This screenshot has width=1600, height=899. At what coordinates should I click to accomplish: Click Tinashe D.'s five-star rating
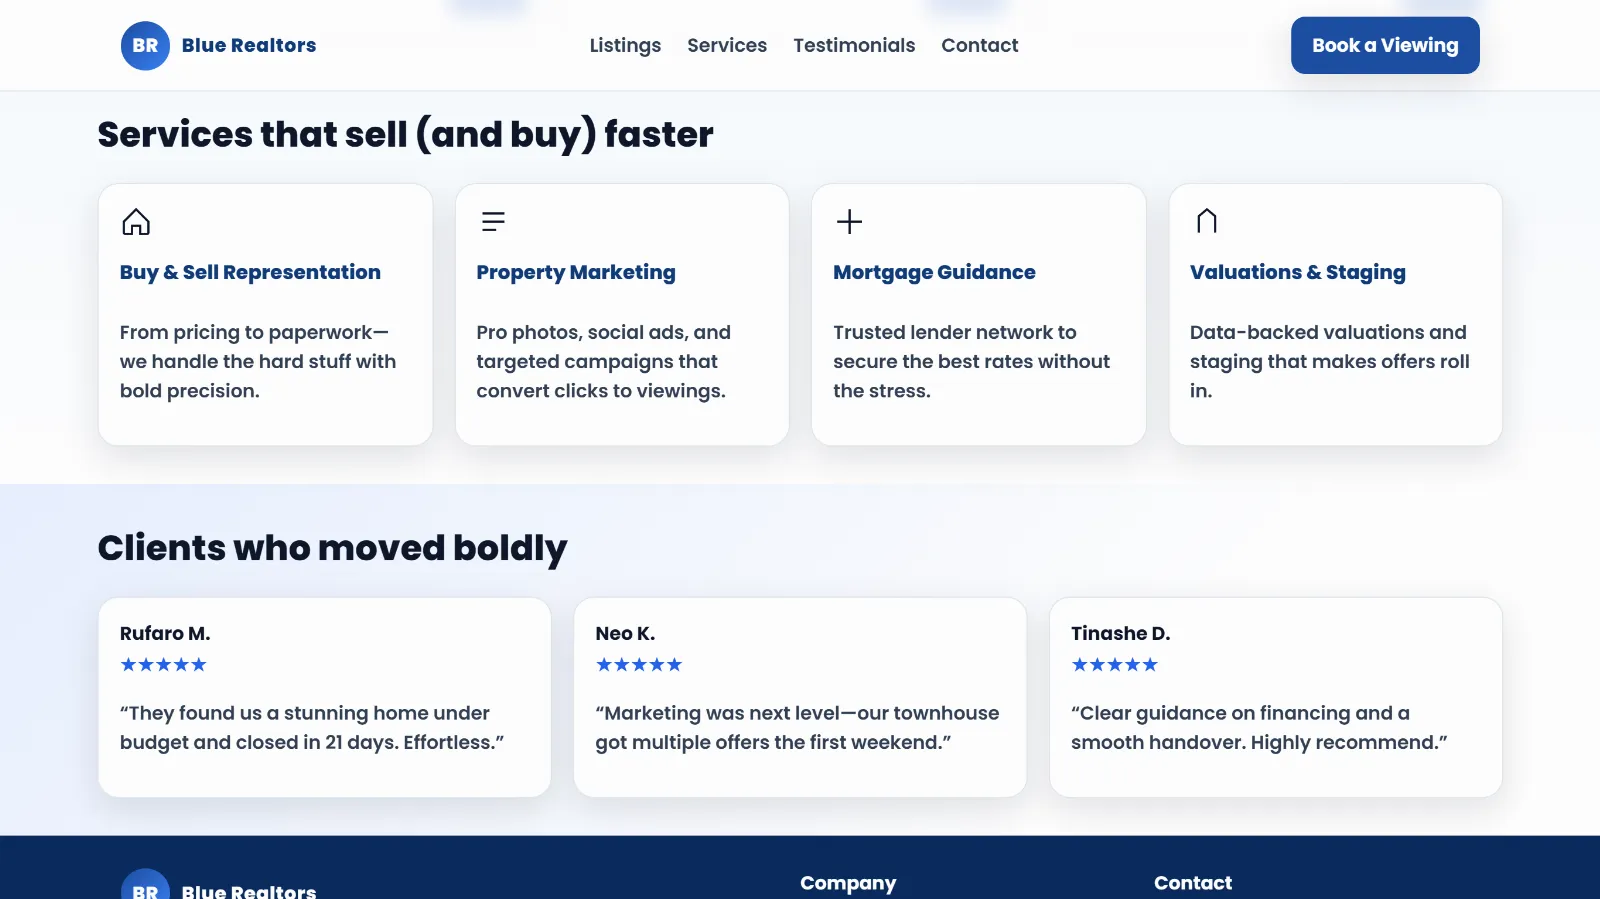pos(1114,665)
